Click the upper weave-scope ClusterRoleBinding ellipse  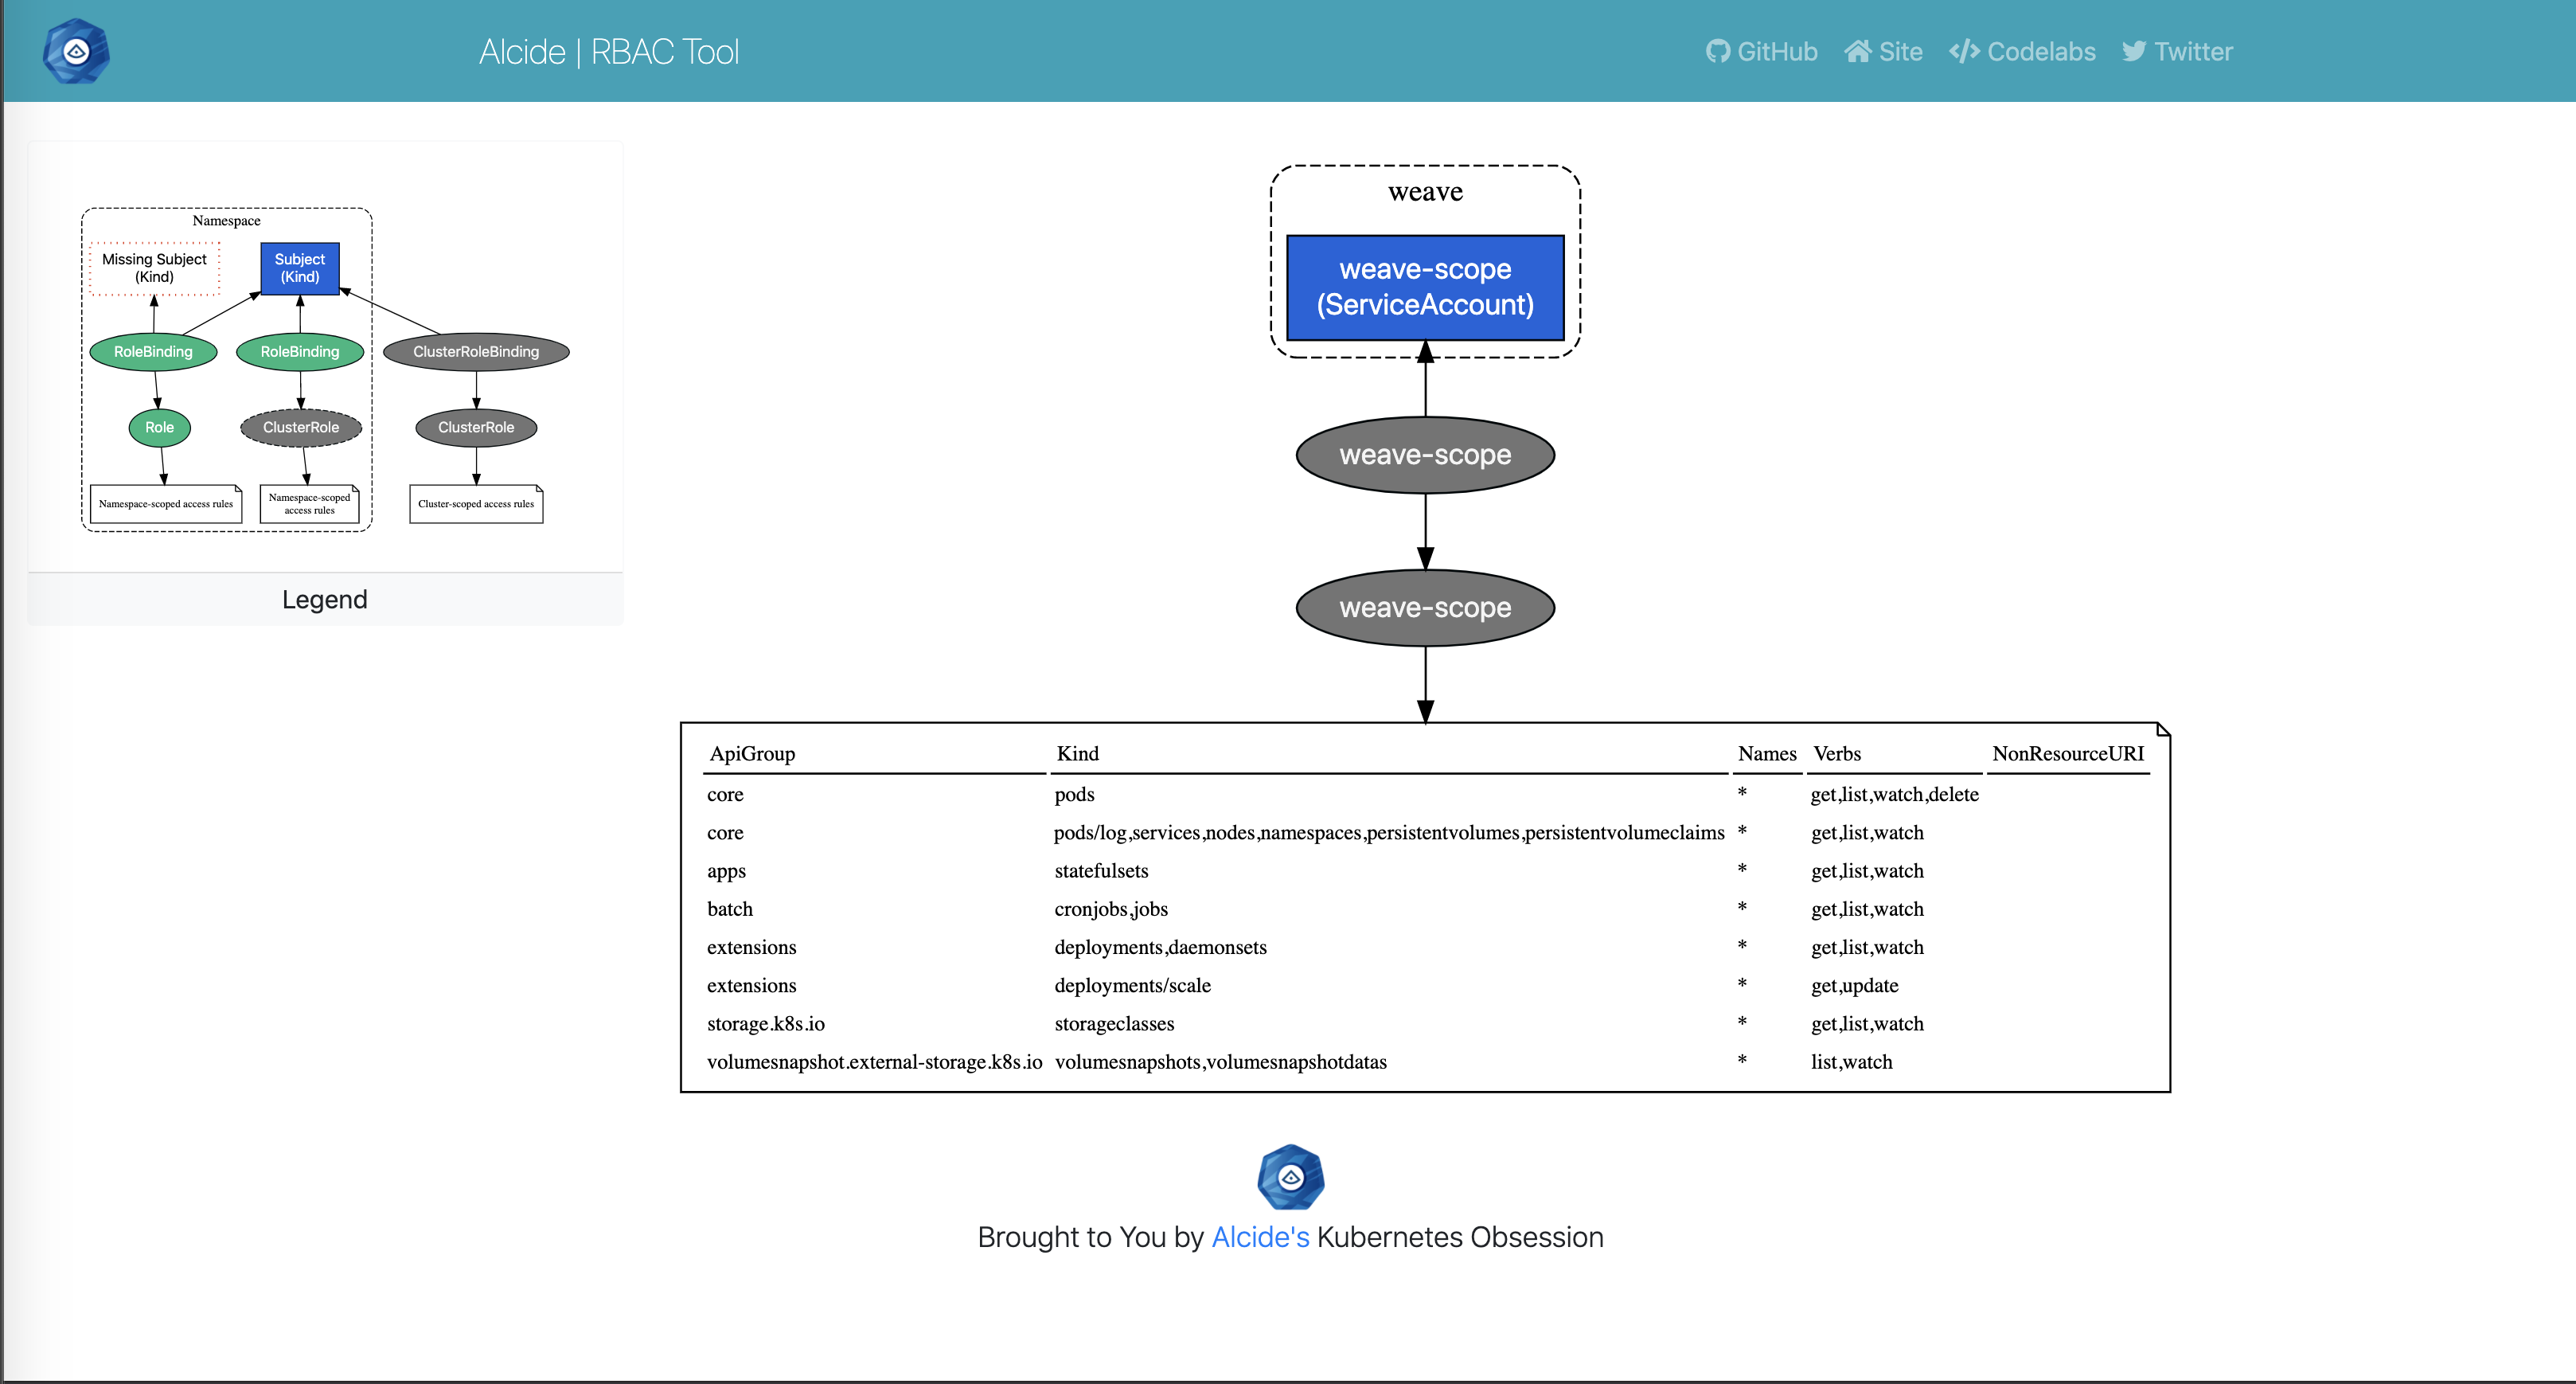pyautogui.click(x=1424, y=455)
